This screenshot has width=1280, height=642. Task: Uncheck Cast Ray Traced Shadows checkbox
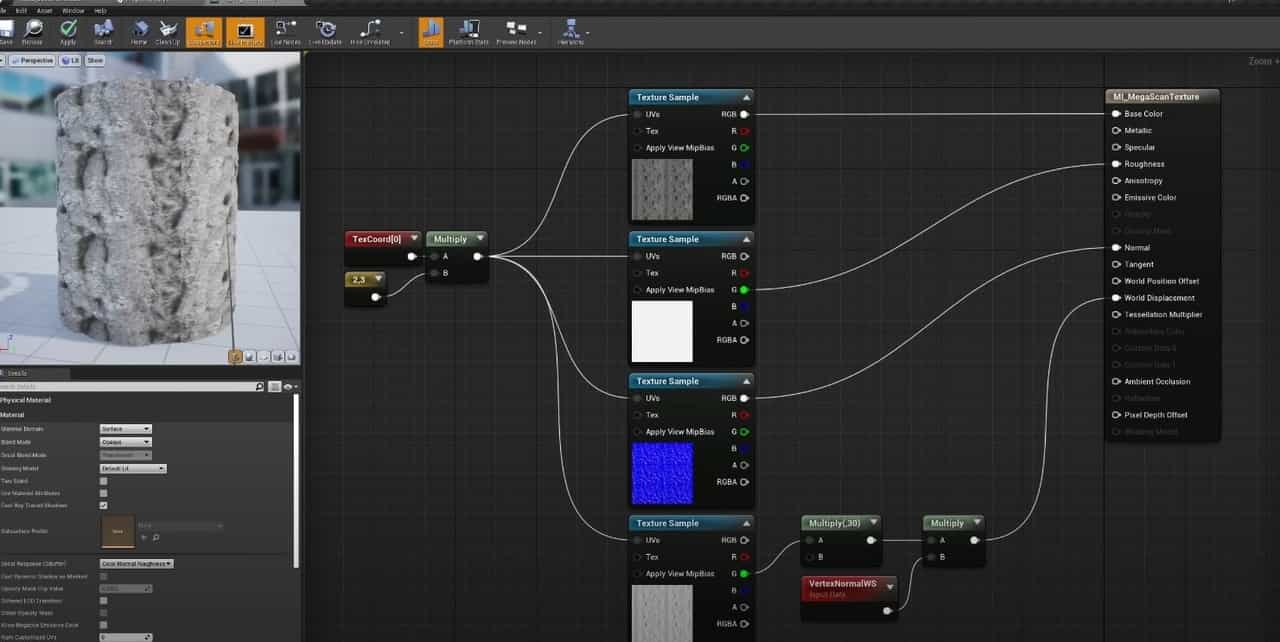(103, 506)
